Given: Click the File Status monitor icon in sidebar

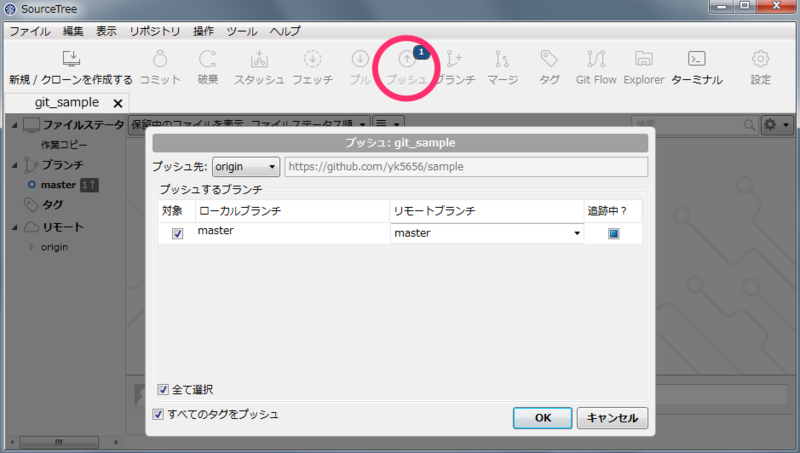Looking at the screenshot, I should point(31,125).
